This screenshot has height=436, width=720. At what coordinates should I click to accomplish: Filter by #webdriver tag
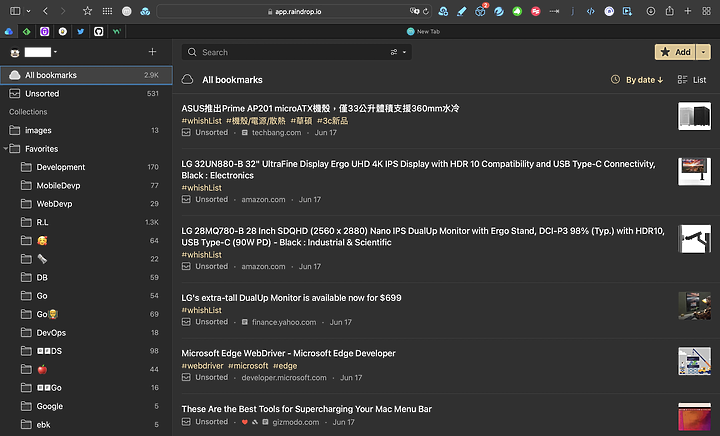point(202,366)
